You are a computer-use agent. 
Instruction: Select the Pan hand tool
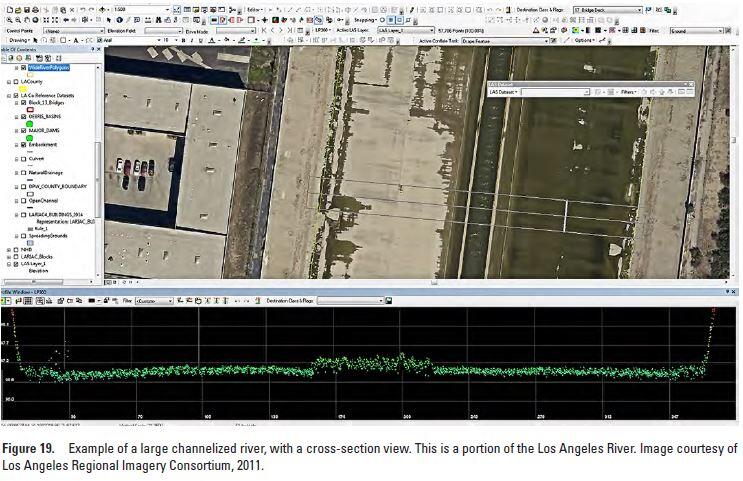coord(27,20)
